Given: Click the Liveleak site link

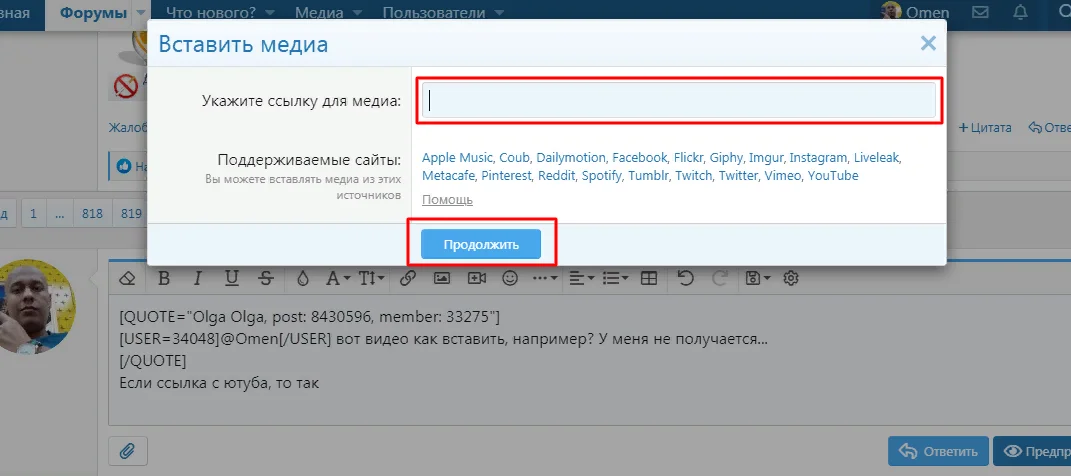Looking at the screenshot, I should point(877,158).
